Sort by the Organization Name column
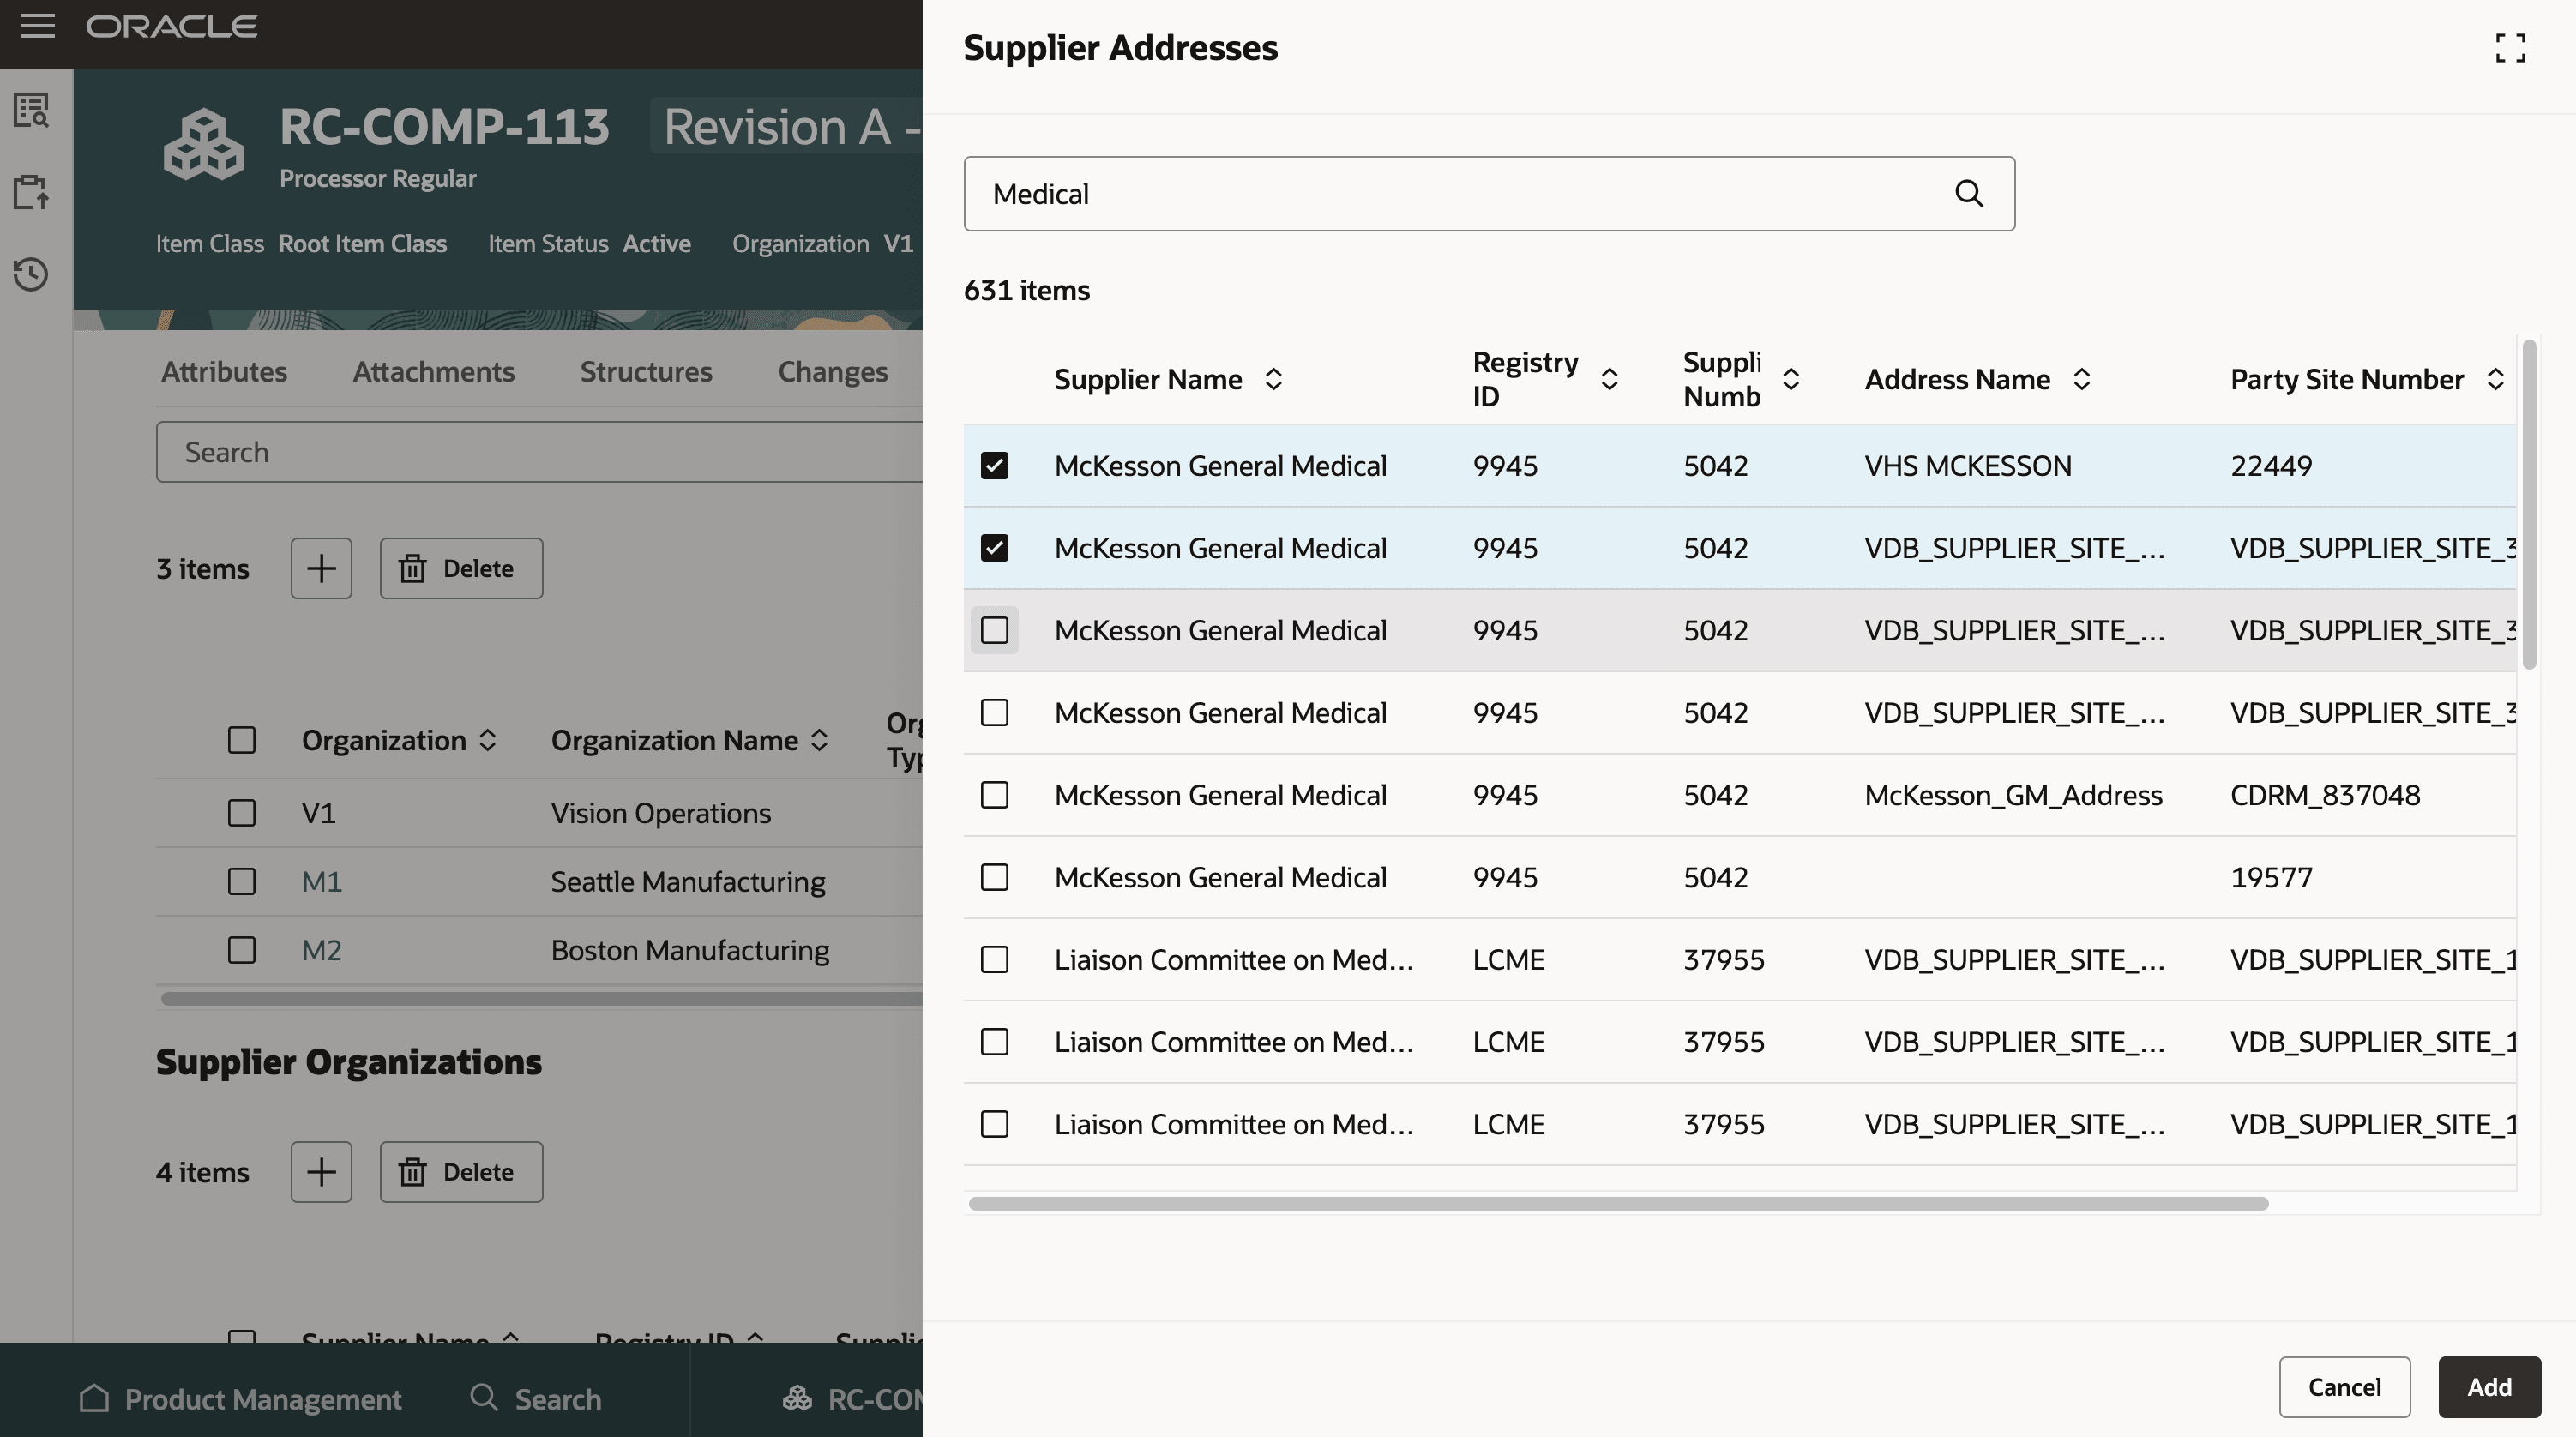This screenshot has width=2576, height=1437. (x=820, y=740)
